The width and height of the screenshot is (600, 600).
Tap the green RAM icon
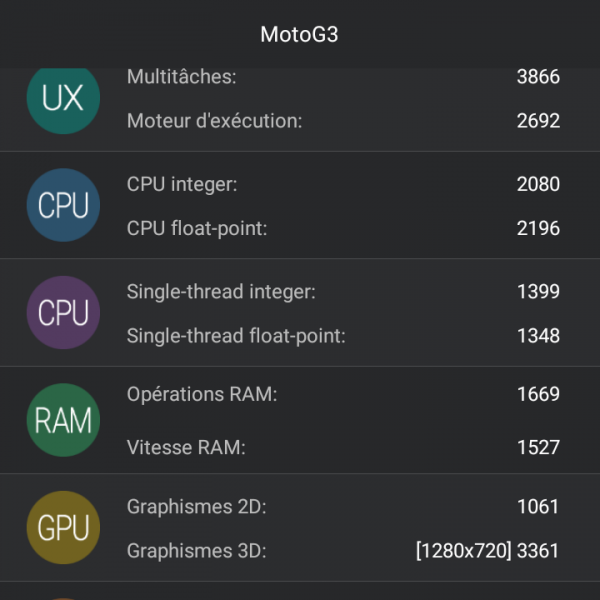point(63,420)
